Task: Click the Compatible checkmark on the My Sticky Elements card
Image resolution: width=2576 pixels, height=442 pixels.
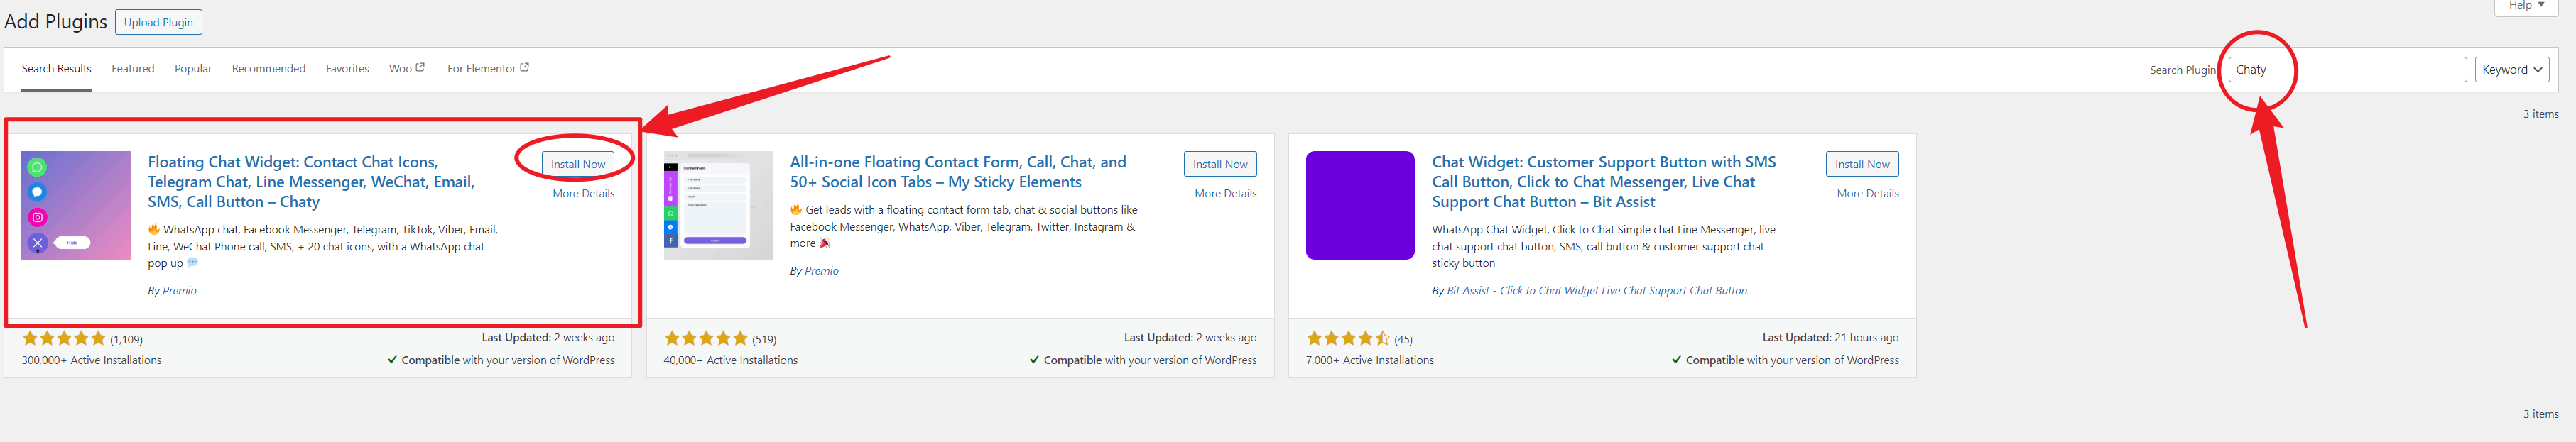Action: coord(1034,361)
